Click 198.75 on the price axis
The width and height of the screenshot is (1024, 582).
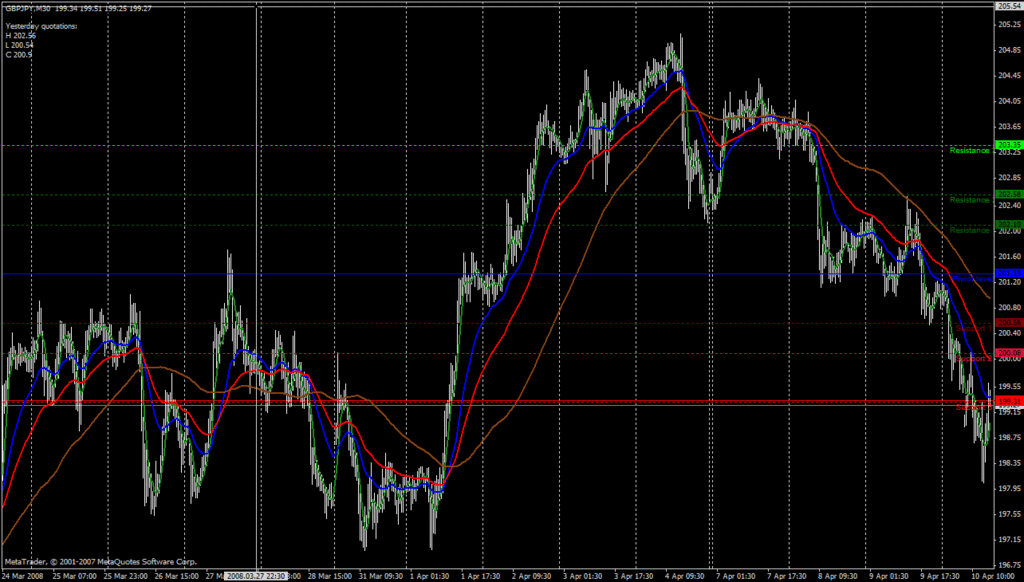click(x=1010, y=438)
